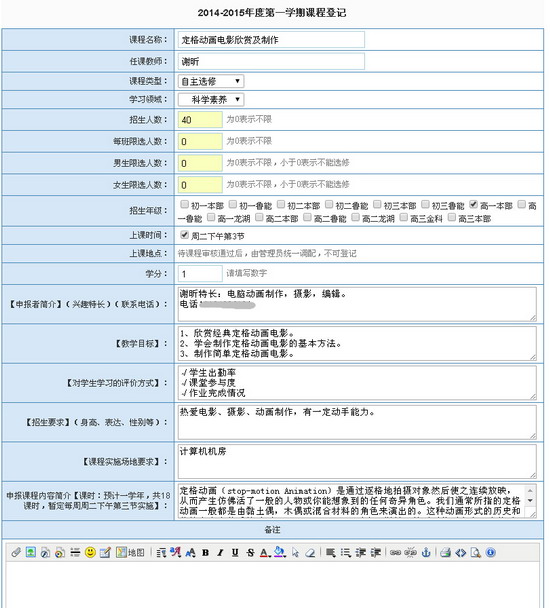This screenshot has width=550, height=608.
Task: Click the 地图 map insert button
Action: pos(130,552)
